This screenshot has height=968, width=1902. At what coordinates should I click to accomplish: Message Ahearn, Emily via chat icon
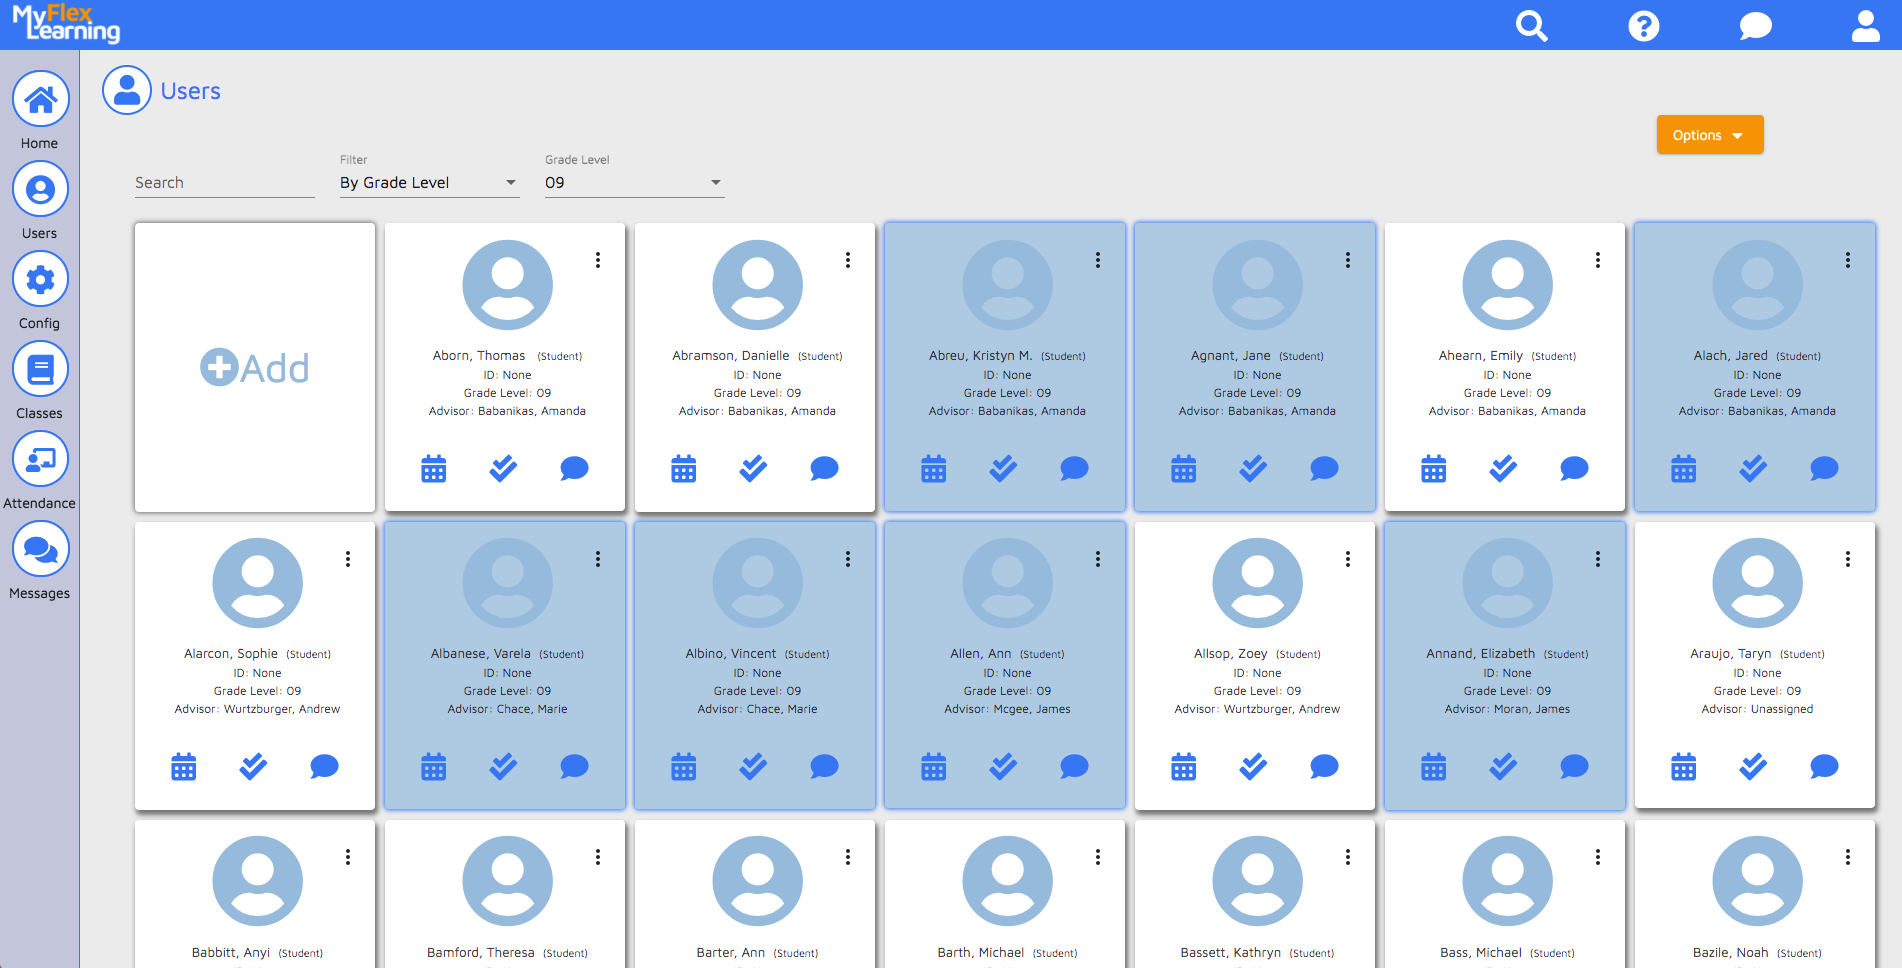tap(1574, 468)
